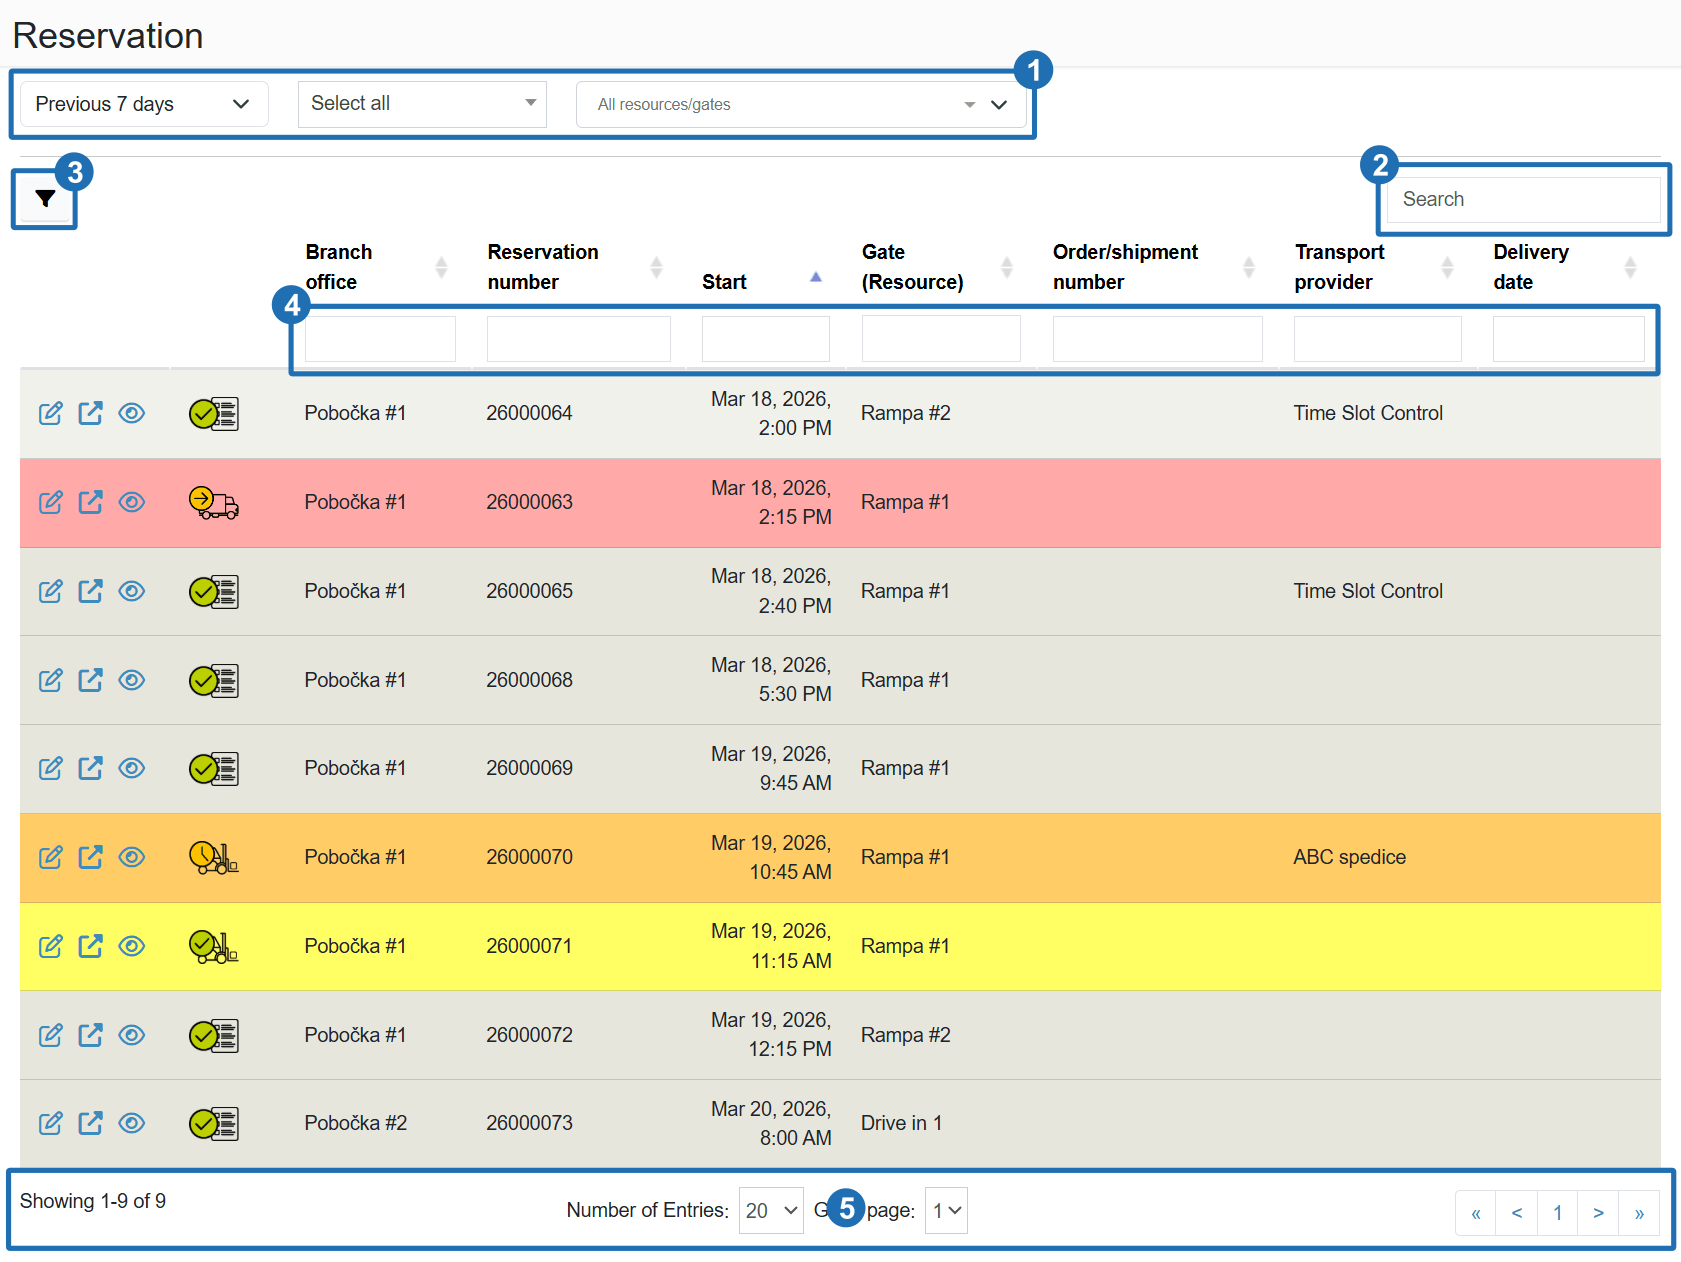Click the Branch office column filter box
Screen dimensions: 1681x1262
click(x=380, y=339)
